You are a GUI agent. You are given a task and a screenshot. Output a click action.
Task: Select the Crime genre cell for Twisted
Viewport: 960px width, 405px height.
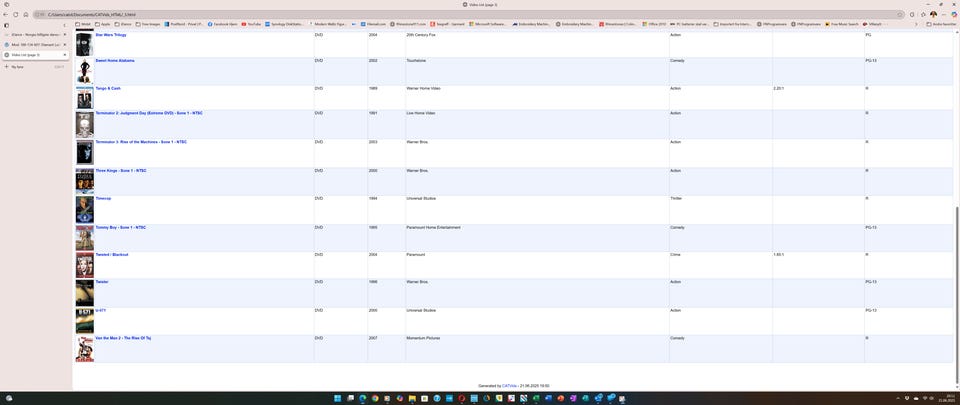721,265
